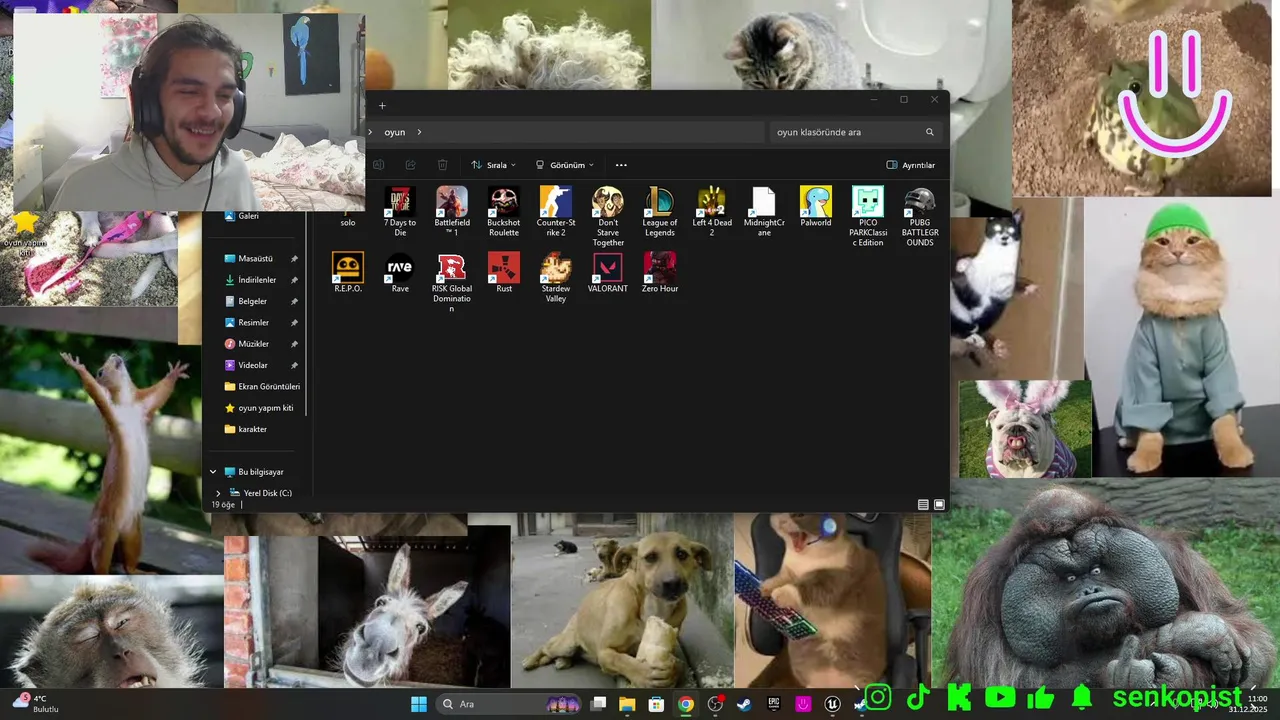1280x720 pixels.
Task: Click the Delete trash icon in toolbar
Action: click(x=443, y=165)
